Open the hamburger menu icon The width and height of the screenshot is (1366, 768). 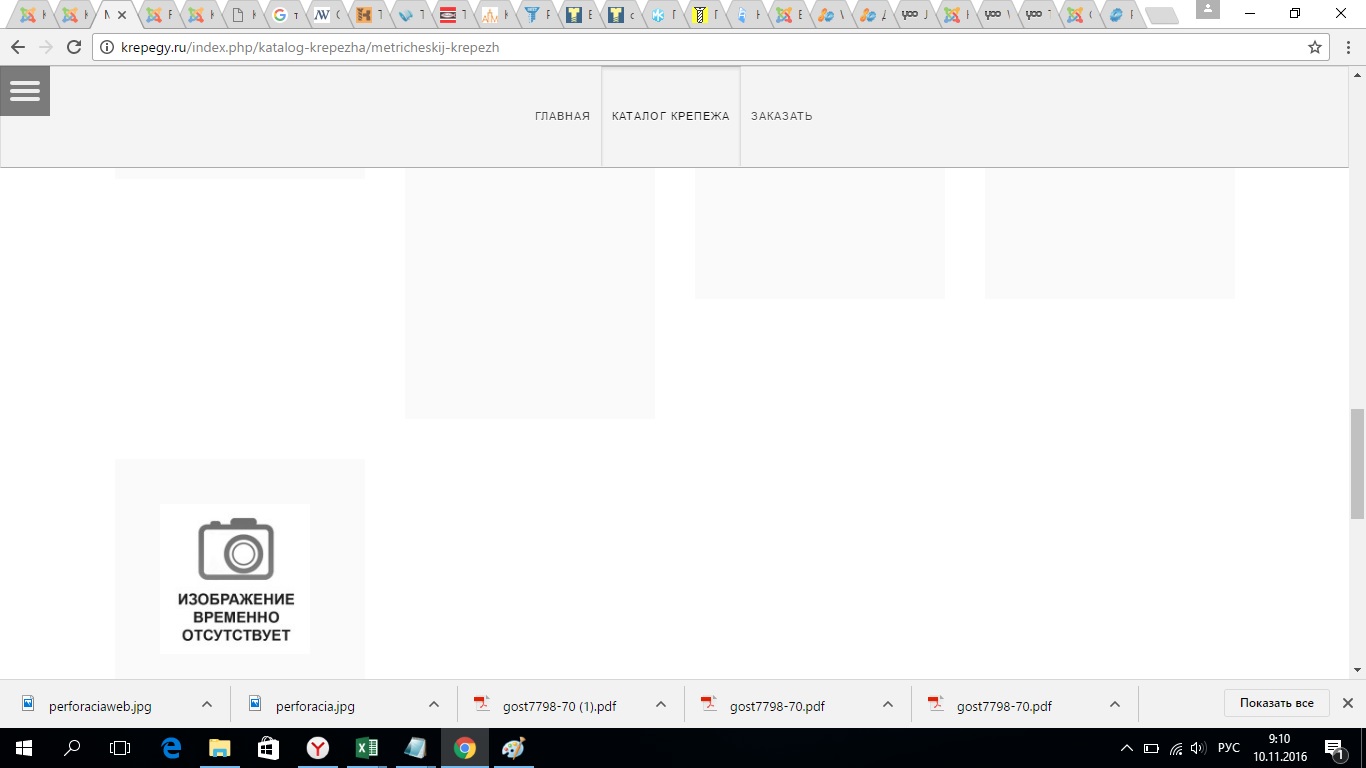pos(25,91)
